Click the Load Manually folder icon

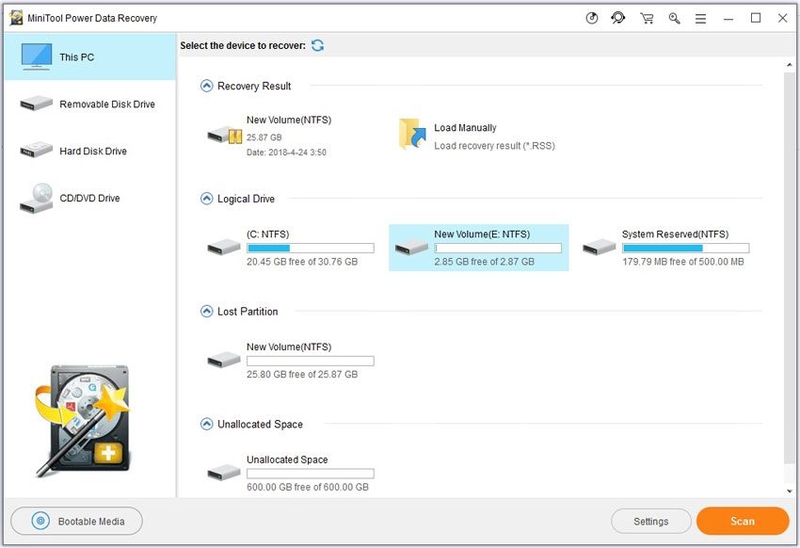click(412, 134)
